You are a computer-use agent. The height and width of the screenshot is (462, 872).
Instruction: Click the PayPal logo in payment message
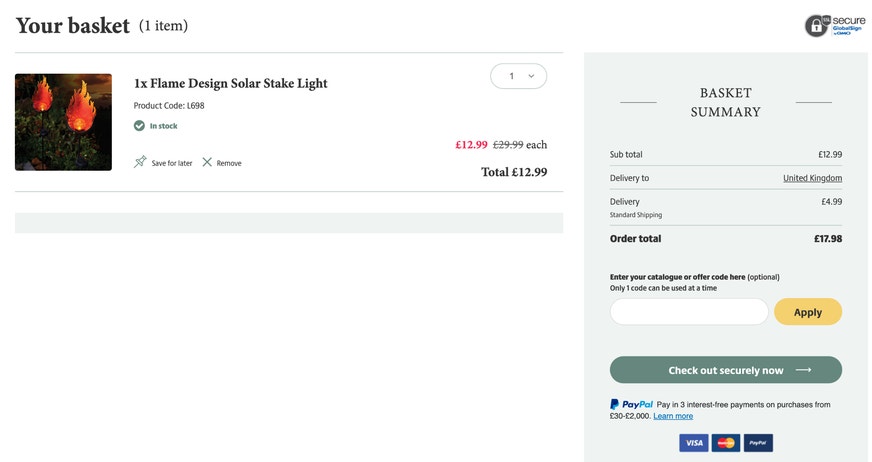631,404
